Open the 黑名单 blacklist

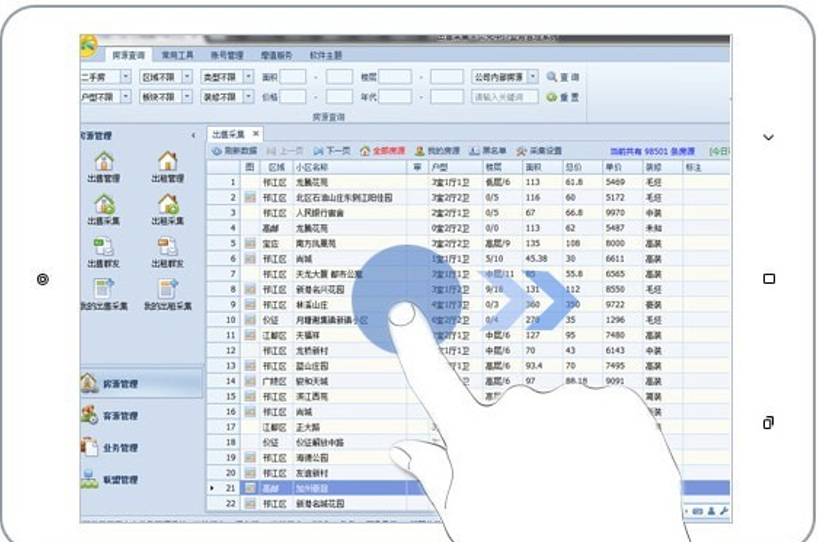(x=488, y=151)
